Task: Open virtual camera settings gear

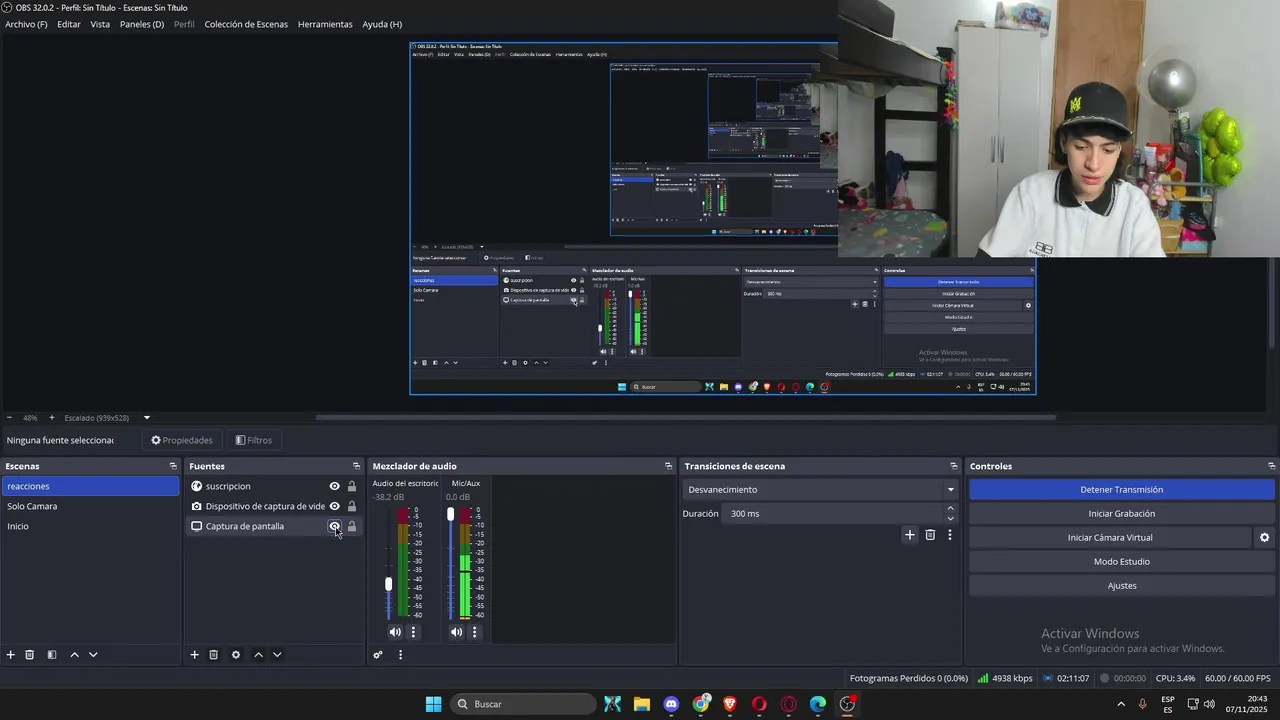Action: click(x=1264, y=538)
